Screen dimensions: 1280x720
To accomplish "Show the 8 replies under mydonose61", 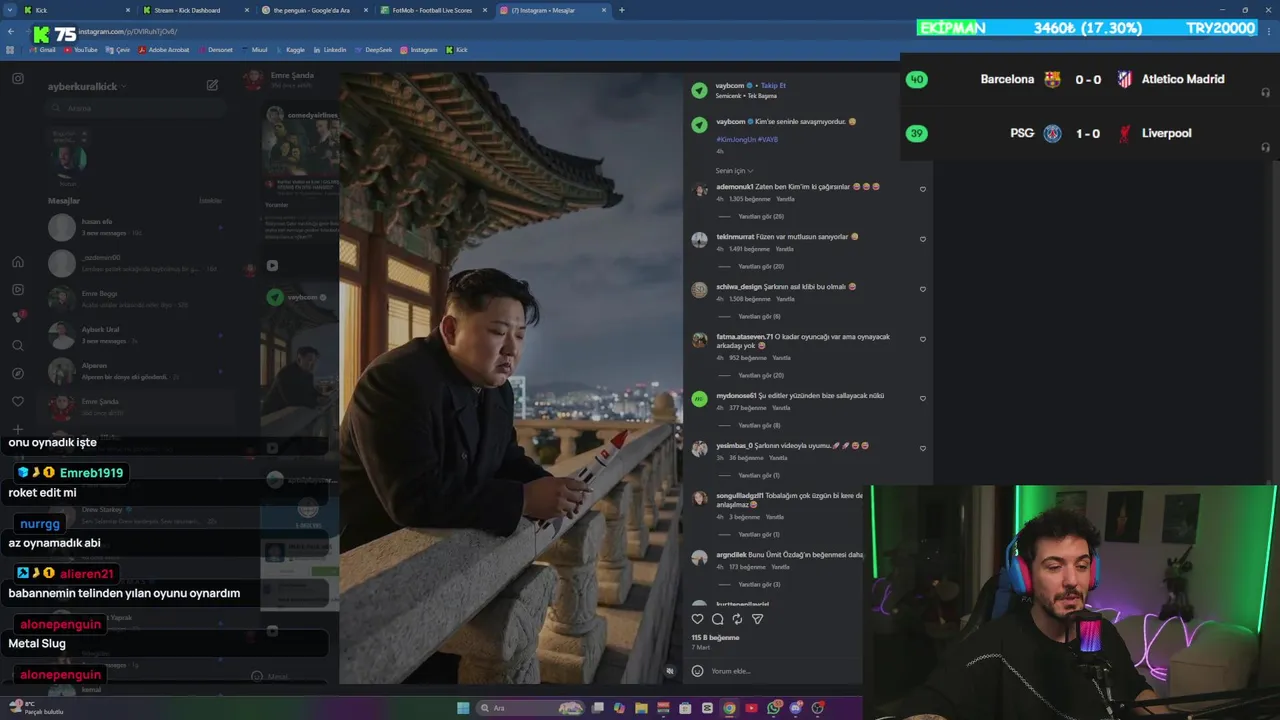I will 759,426.
